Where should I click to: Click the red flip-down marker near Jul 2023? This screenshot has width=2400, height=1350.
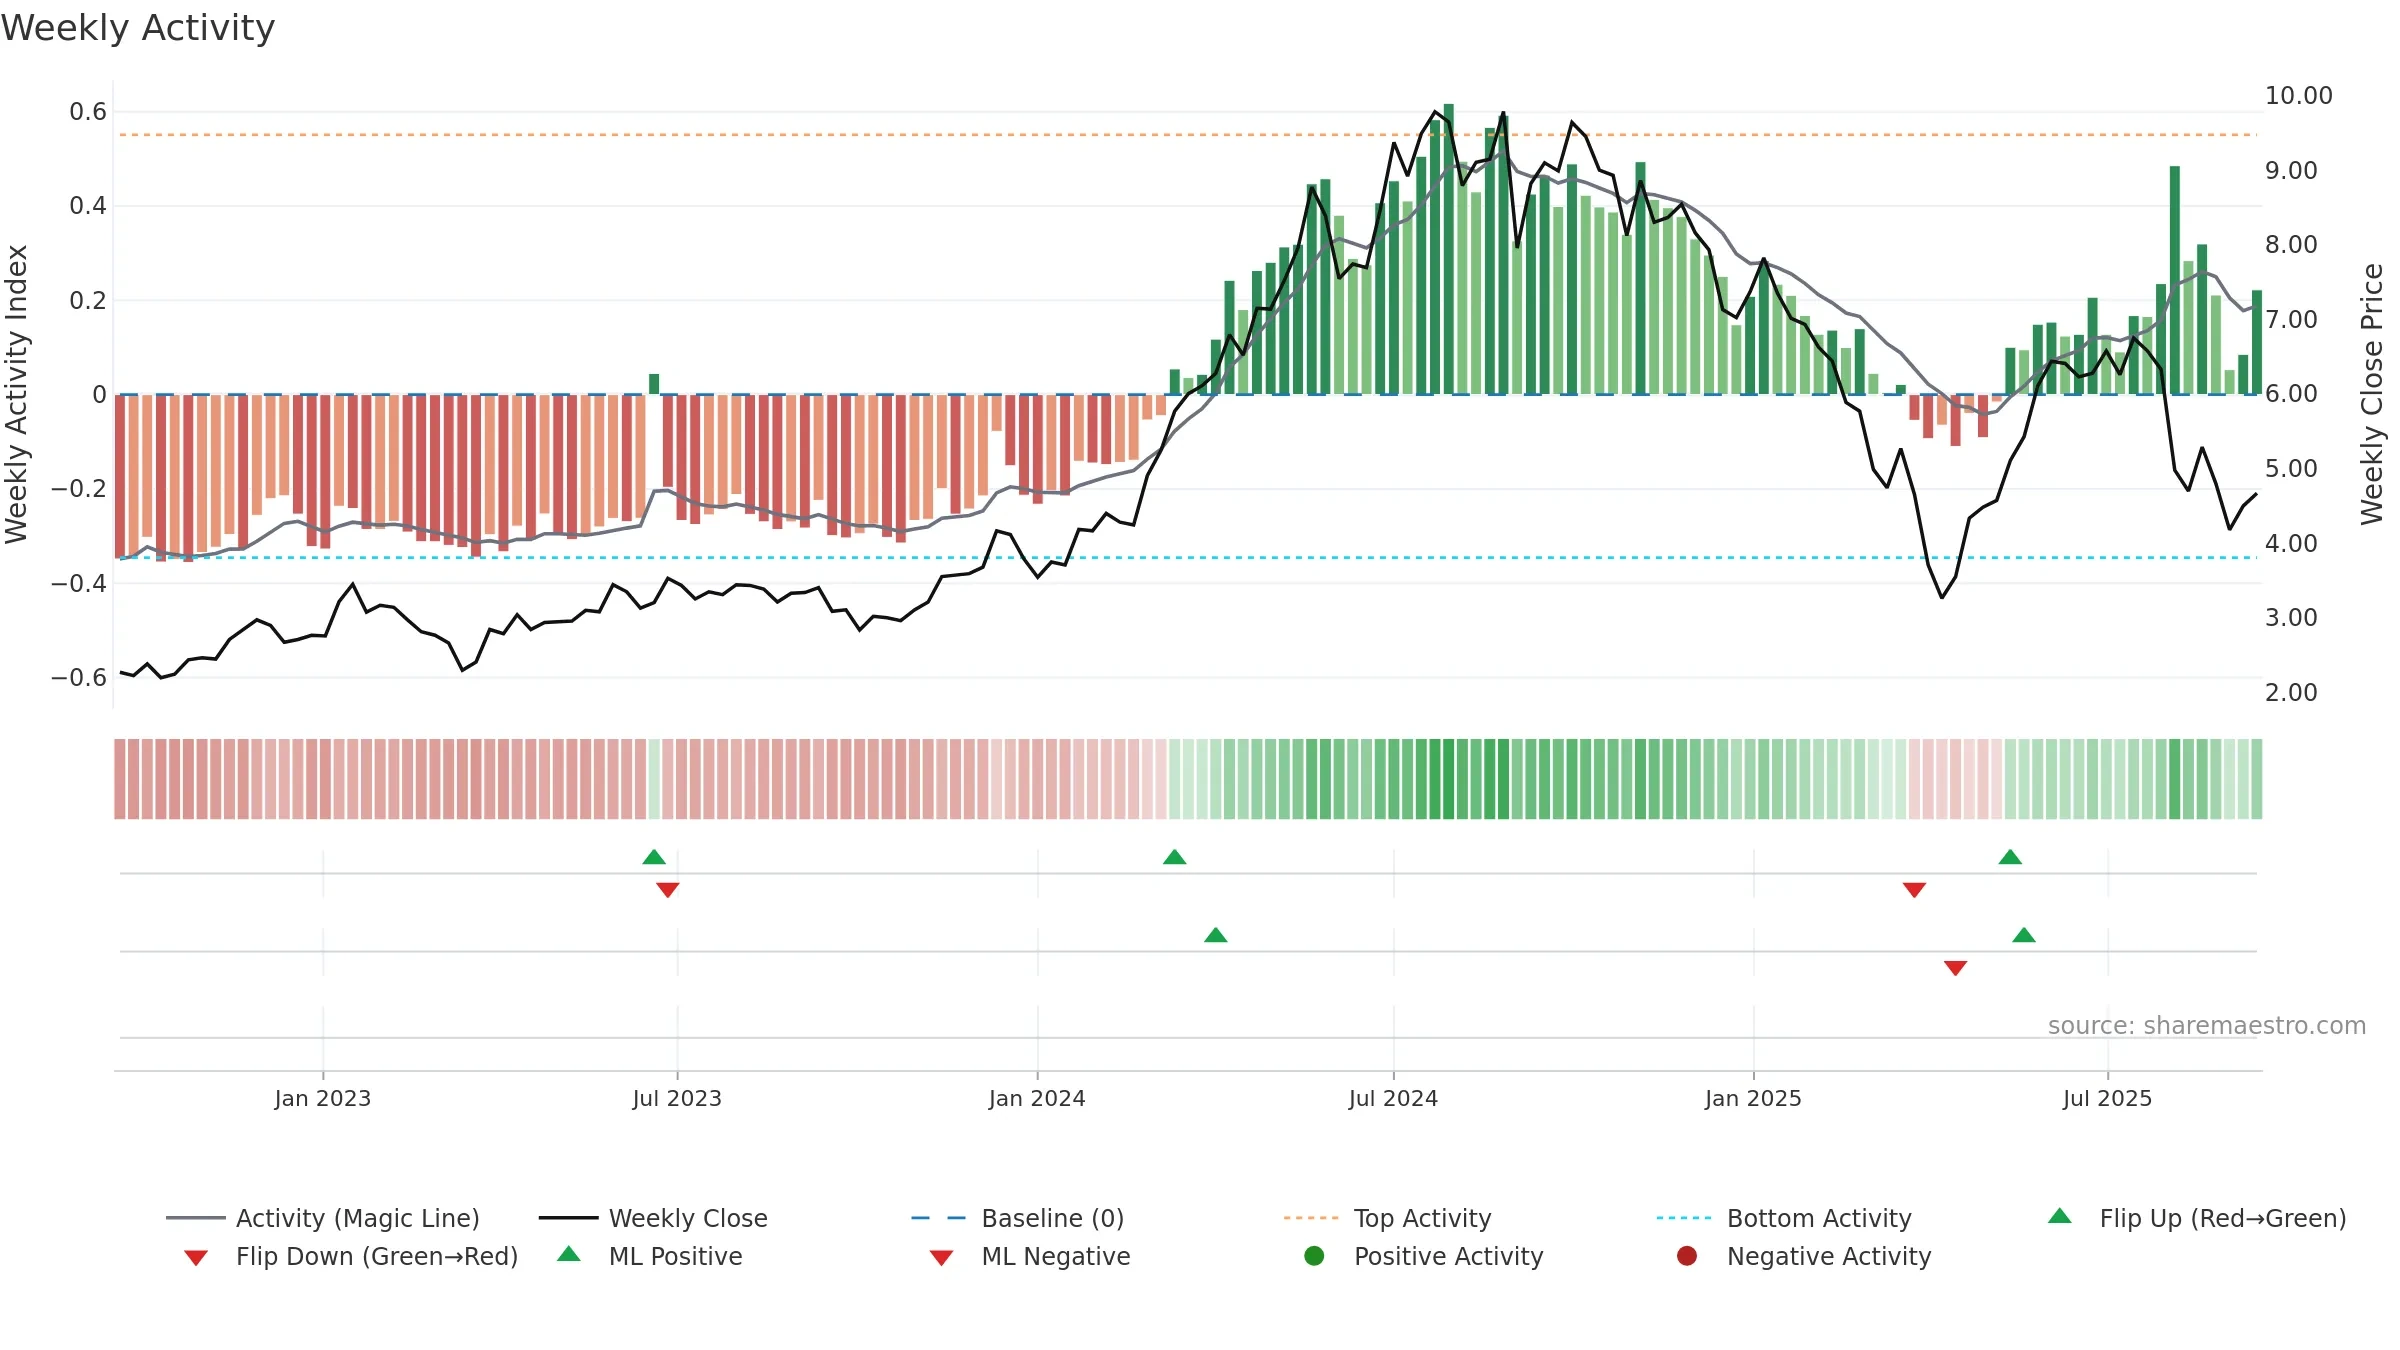668,890
